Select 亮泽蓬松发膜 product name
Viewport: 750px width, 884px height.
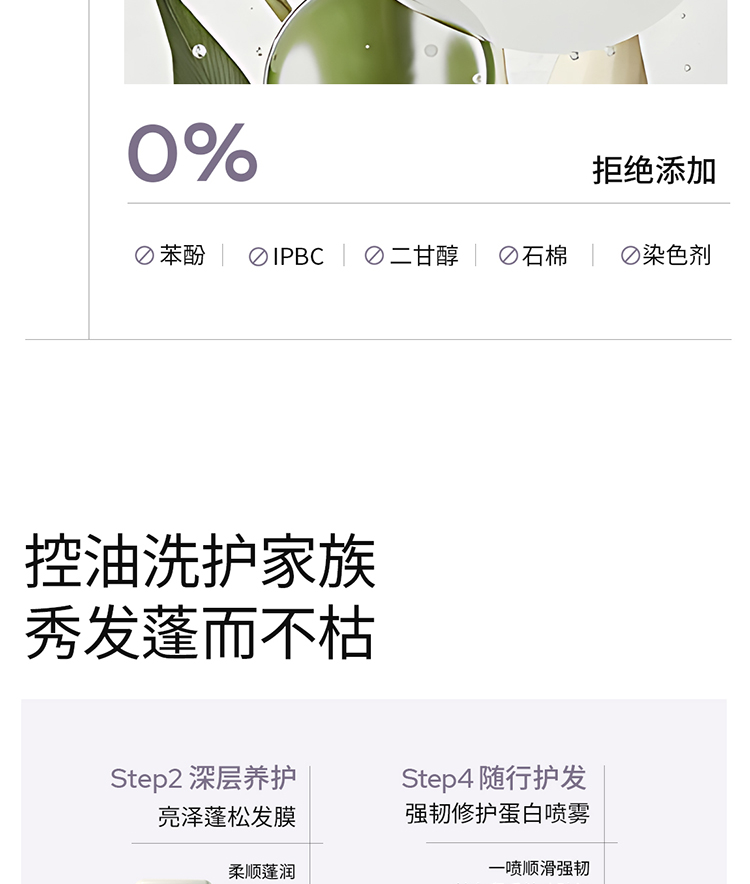click(227, 817)
